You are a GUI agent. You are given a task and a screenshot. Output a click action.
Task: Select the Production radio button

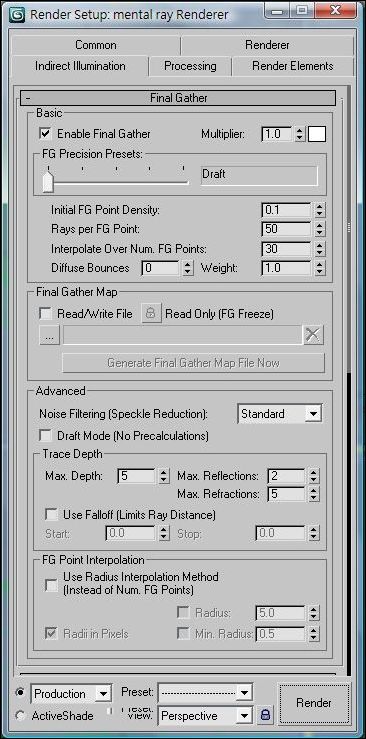coord(20,692)
